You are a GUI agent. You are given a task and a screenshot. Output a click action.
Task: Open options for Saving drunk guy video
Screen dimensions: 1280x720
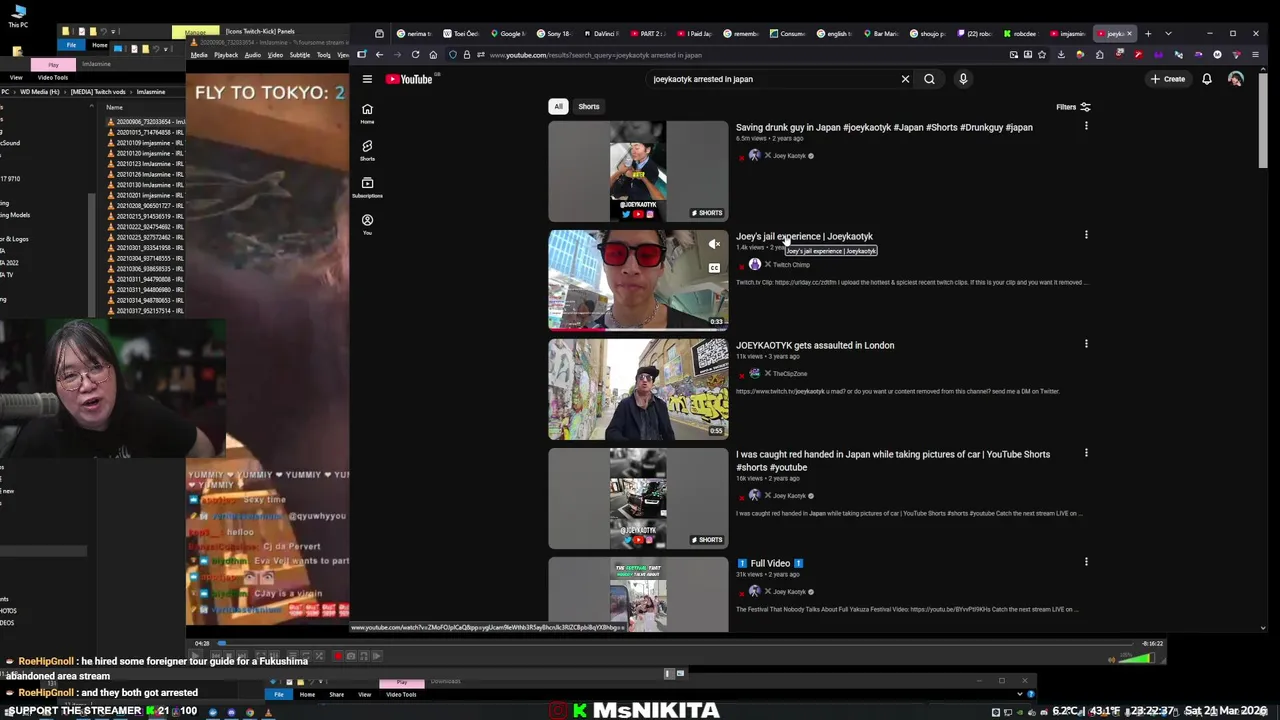pyautogui.click(x=1086, y=126)
